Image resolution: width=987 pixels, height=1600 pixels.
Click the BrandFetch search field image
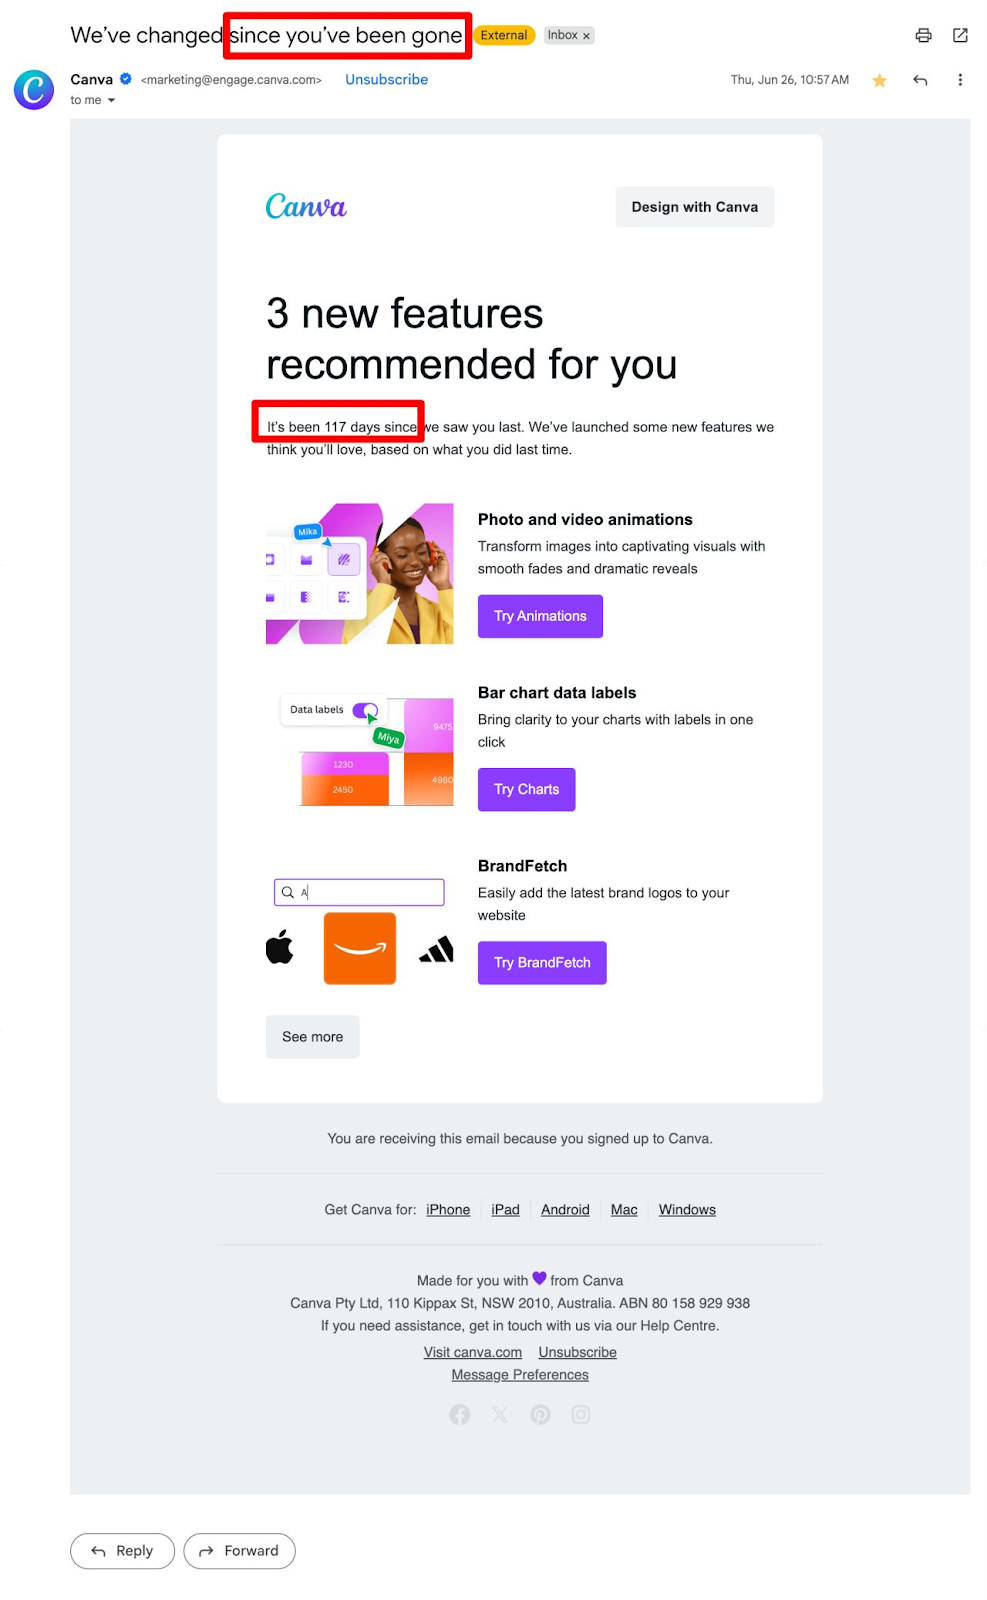[359, 892]
